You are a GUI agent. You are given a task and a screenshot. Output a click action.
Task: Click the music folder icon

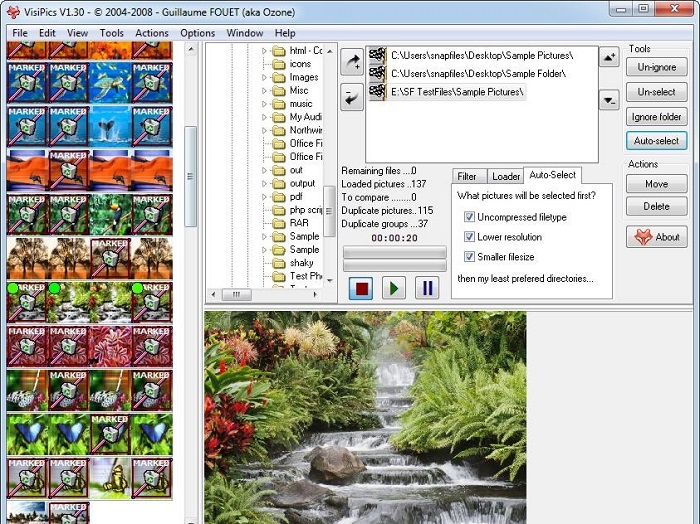[x=279, y=104]
